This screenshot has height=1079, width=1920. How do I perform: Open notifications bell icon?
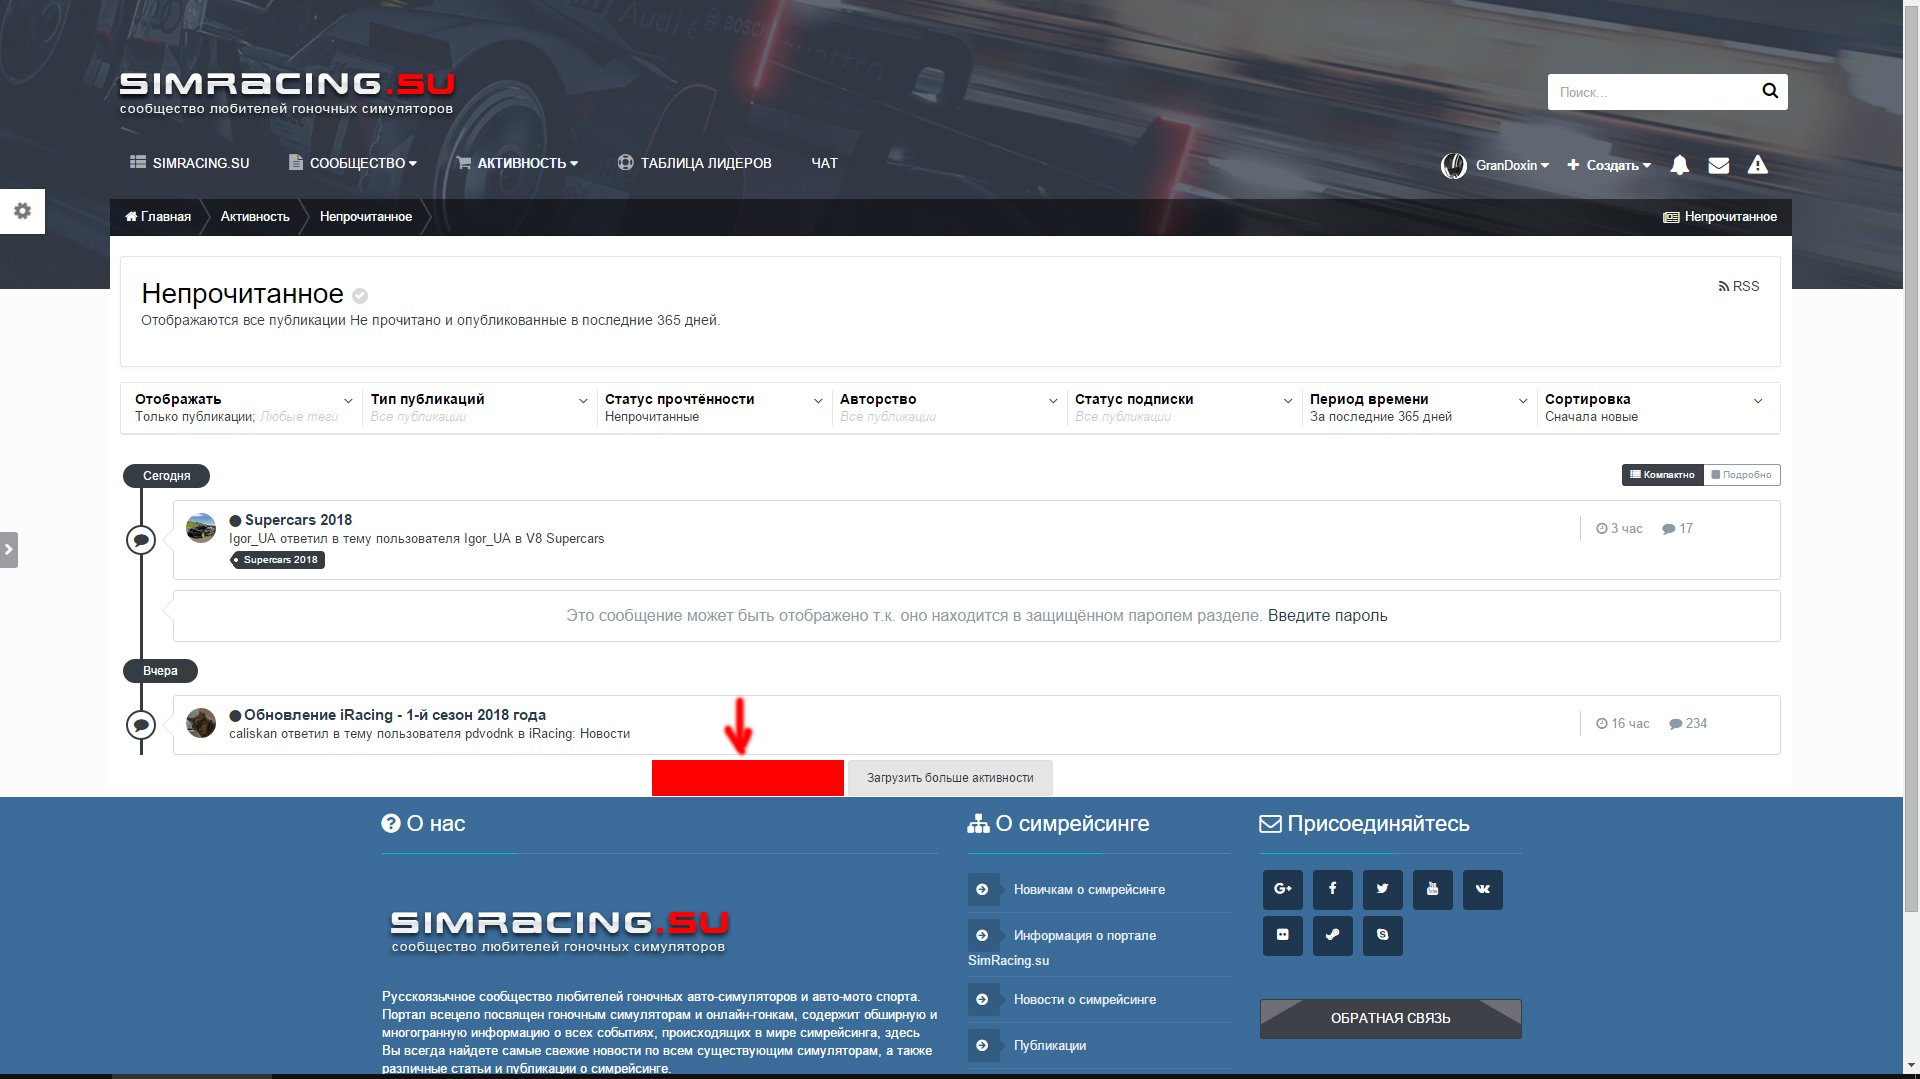(x=1679, y=165)
